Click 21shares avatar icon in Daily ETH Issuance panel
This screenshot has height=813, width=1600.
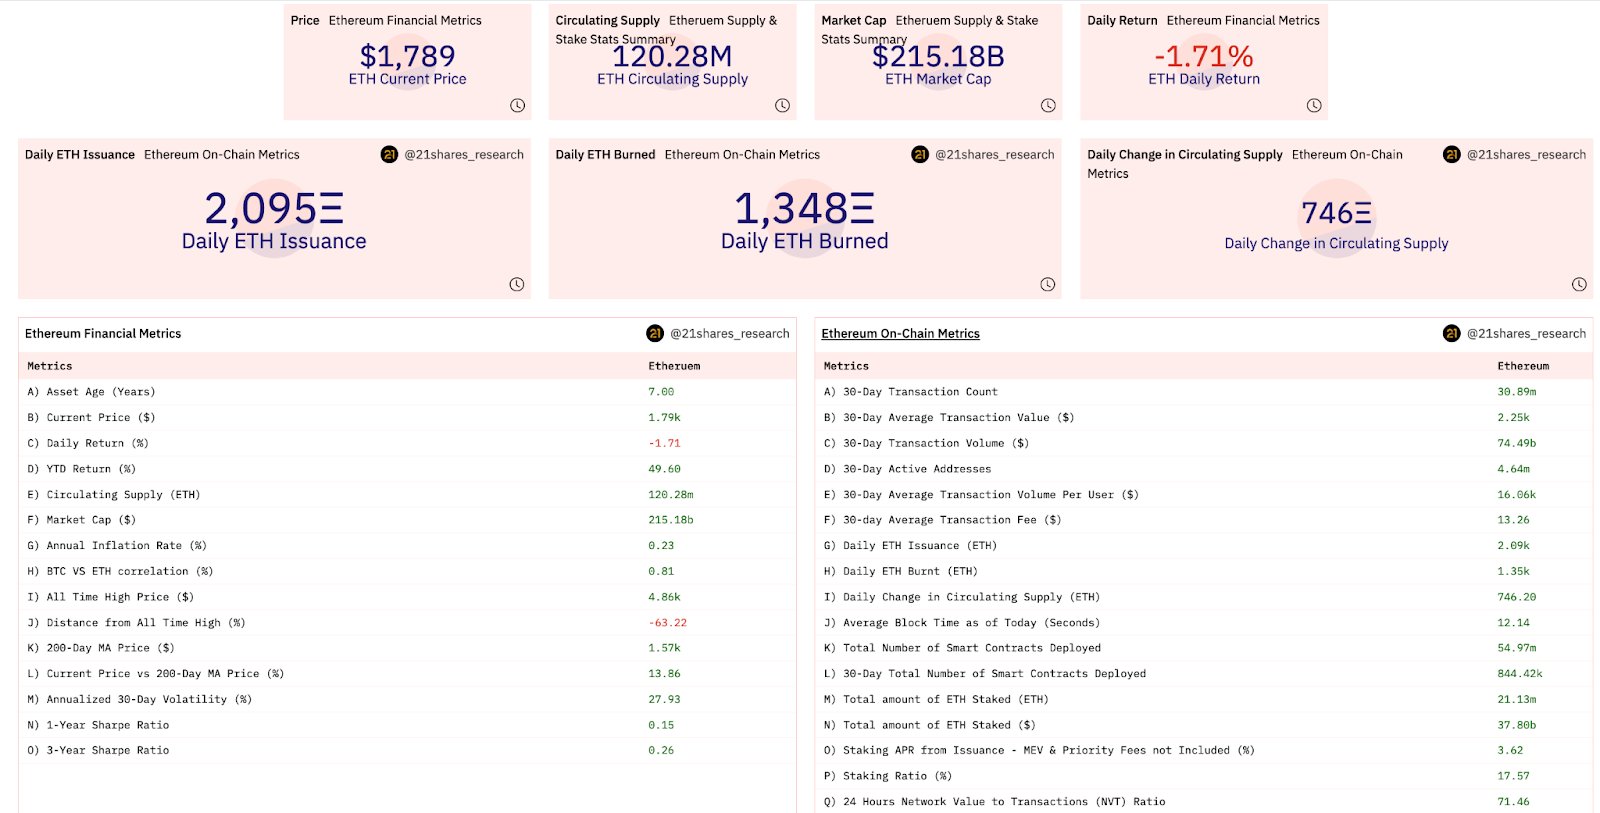pos(389,155)
